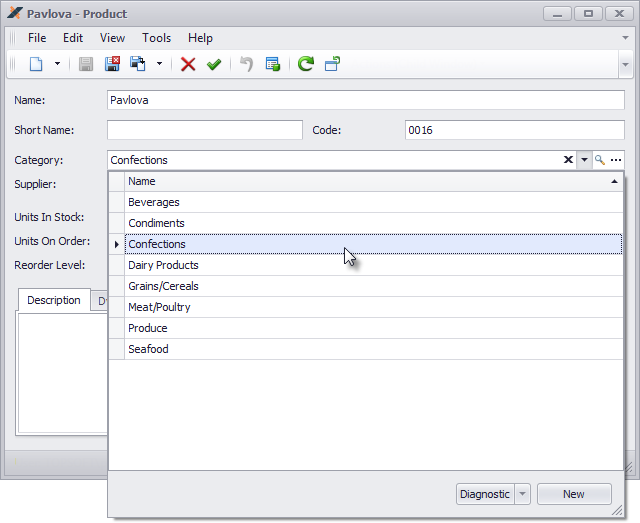Click the Name input field with Pavlova

366,100
